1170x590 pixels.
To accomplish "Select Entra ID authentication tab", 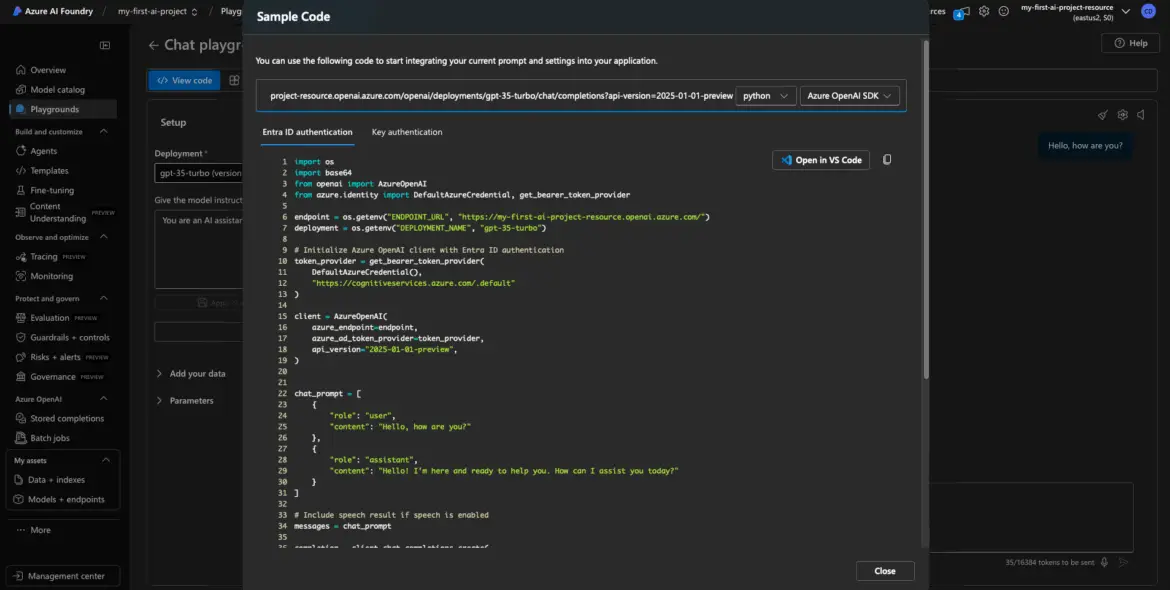I will (x=307, y=132).
